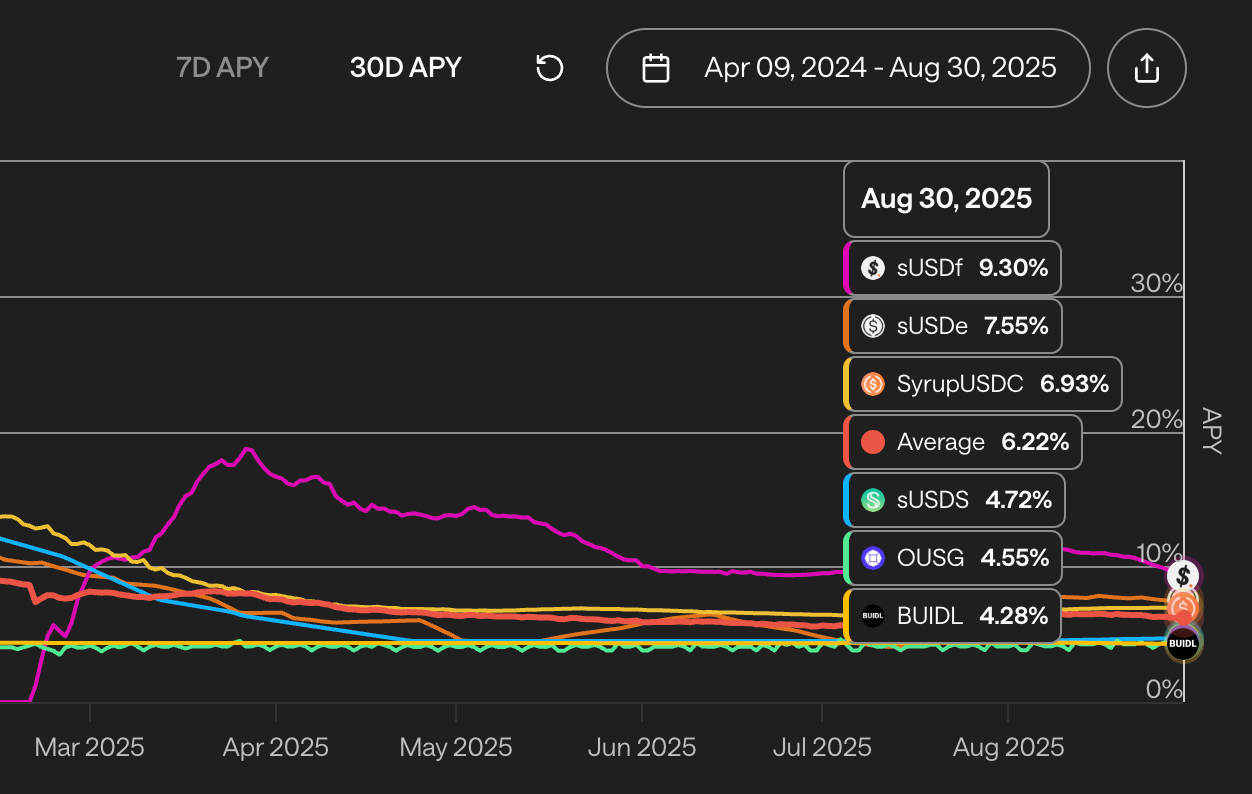This screenshot has height=794, width=1252.
Task: Click the Apr 2025 axis label
Action: (276, 747)
